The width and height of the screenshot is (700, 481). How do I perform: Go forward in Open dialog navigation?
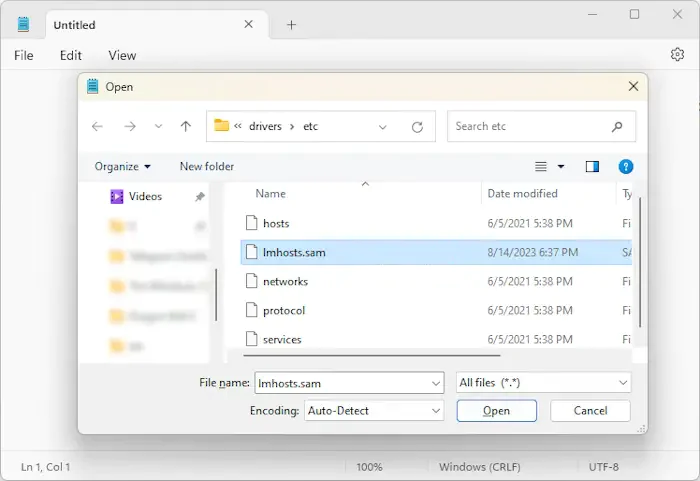pyautogui.click(x=130, y=126)
